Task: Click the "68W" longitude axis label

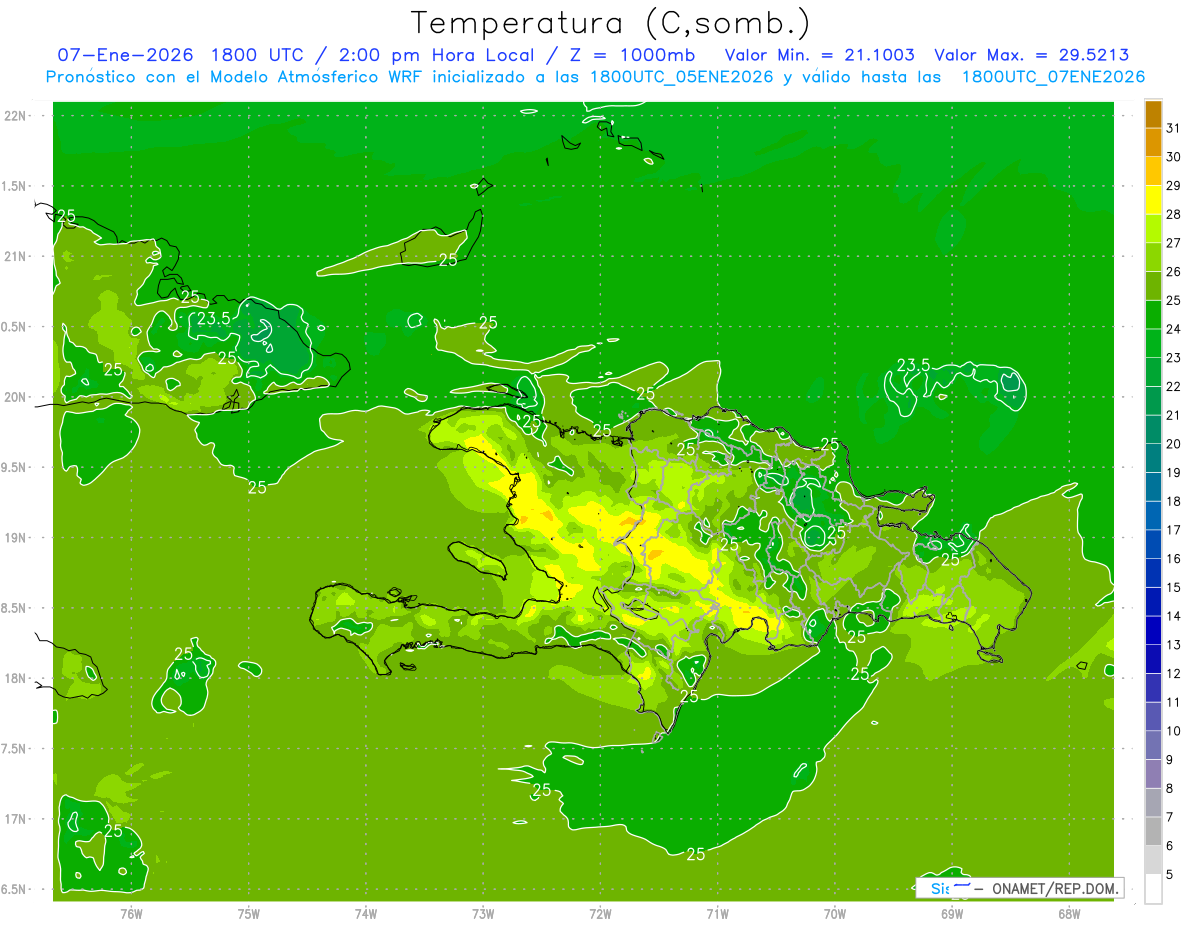Action: [1069, 913]
